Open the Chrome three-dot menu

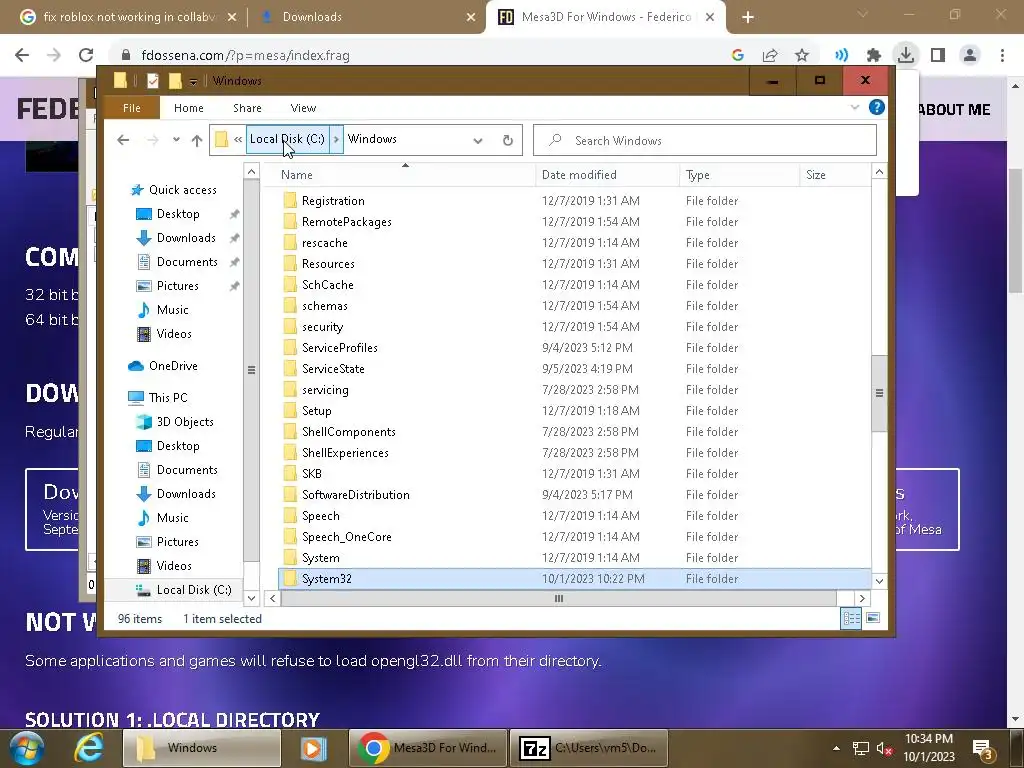click(1002, 56)
